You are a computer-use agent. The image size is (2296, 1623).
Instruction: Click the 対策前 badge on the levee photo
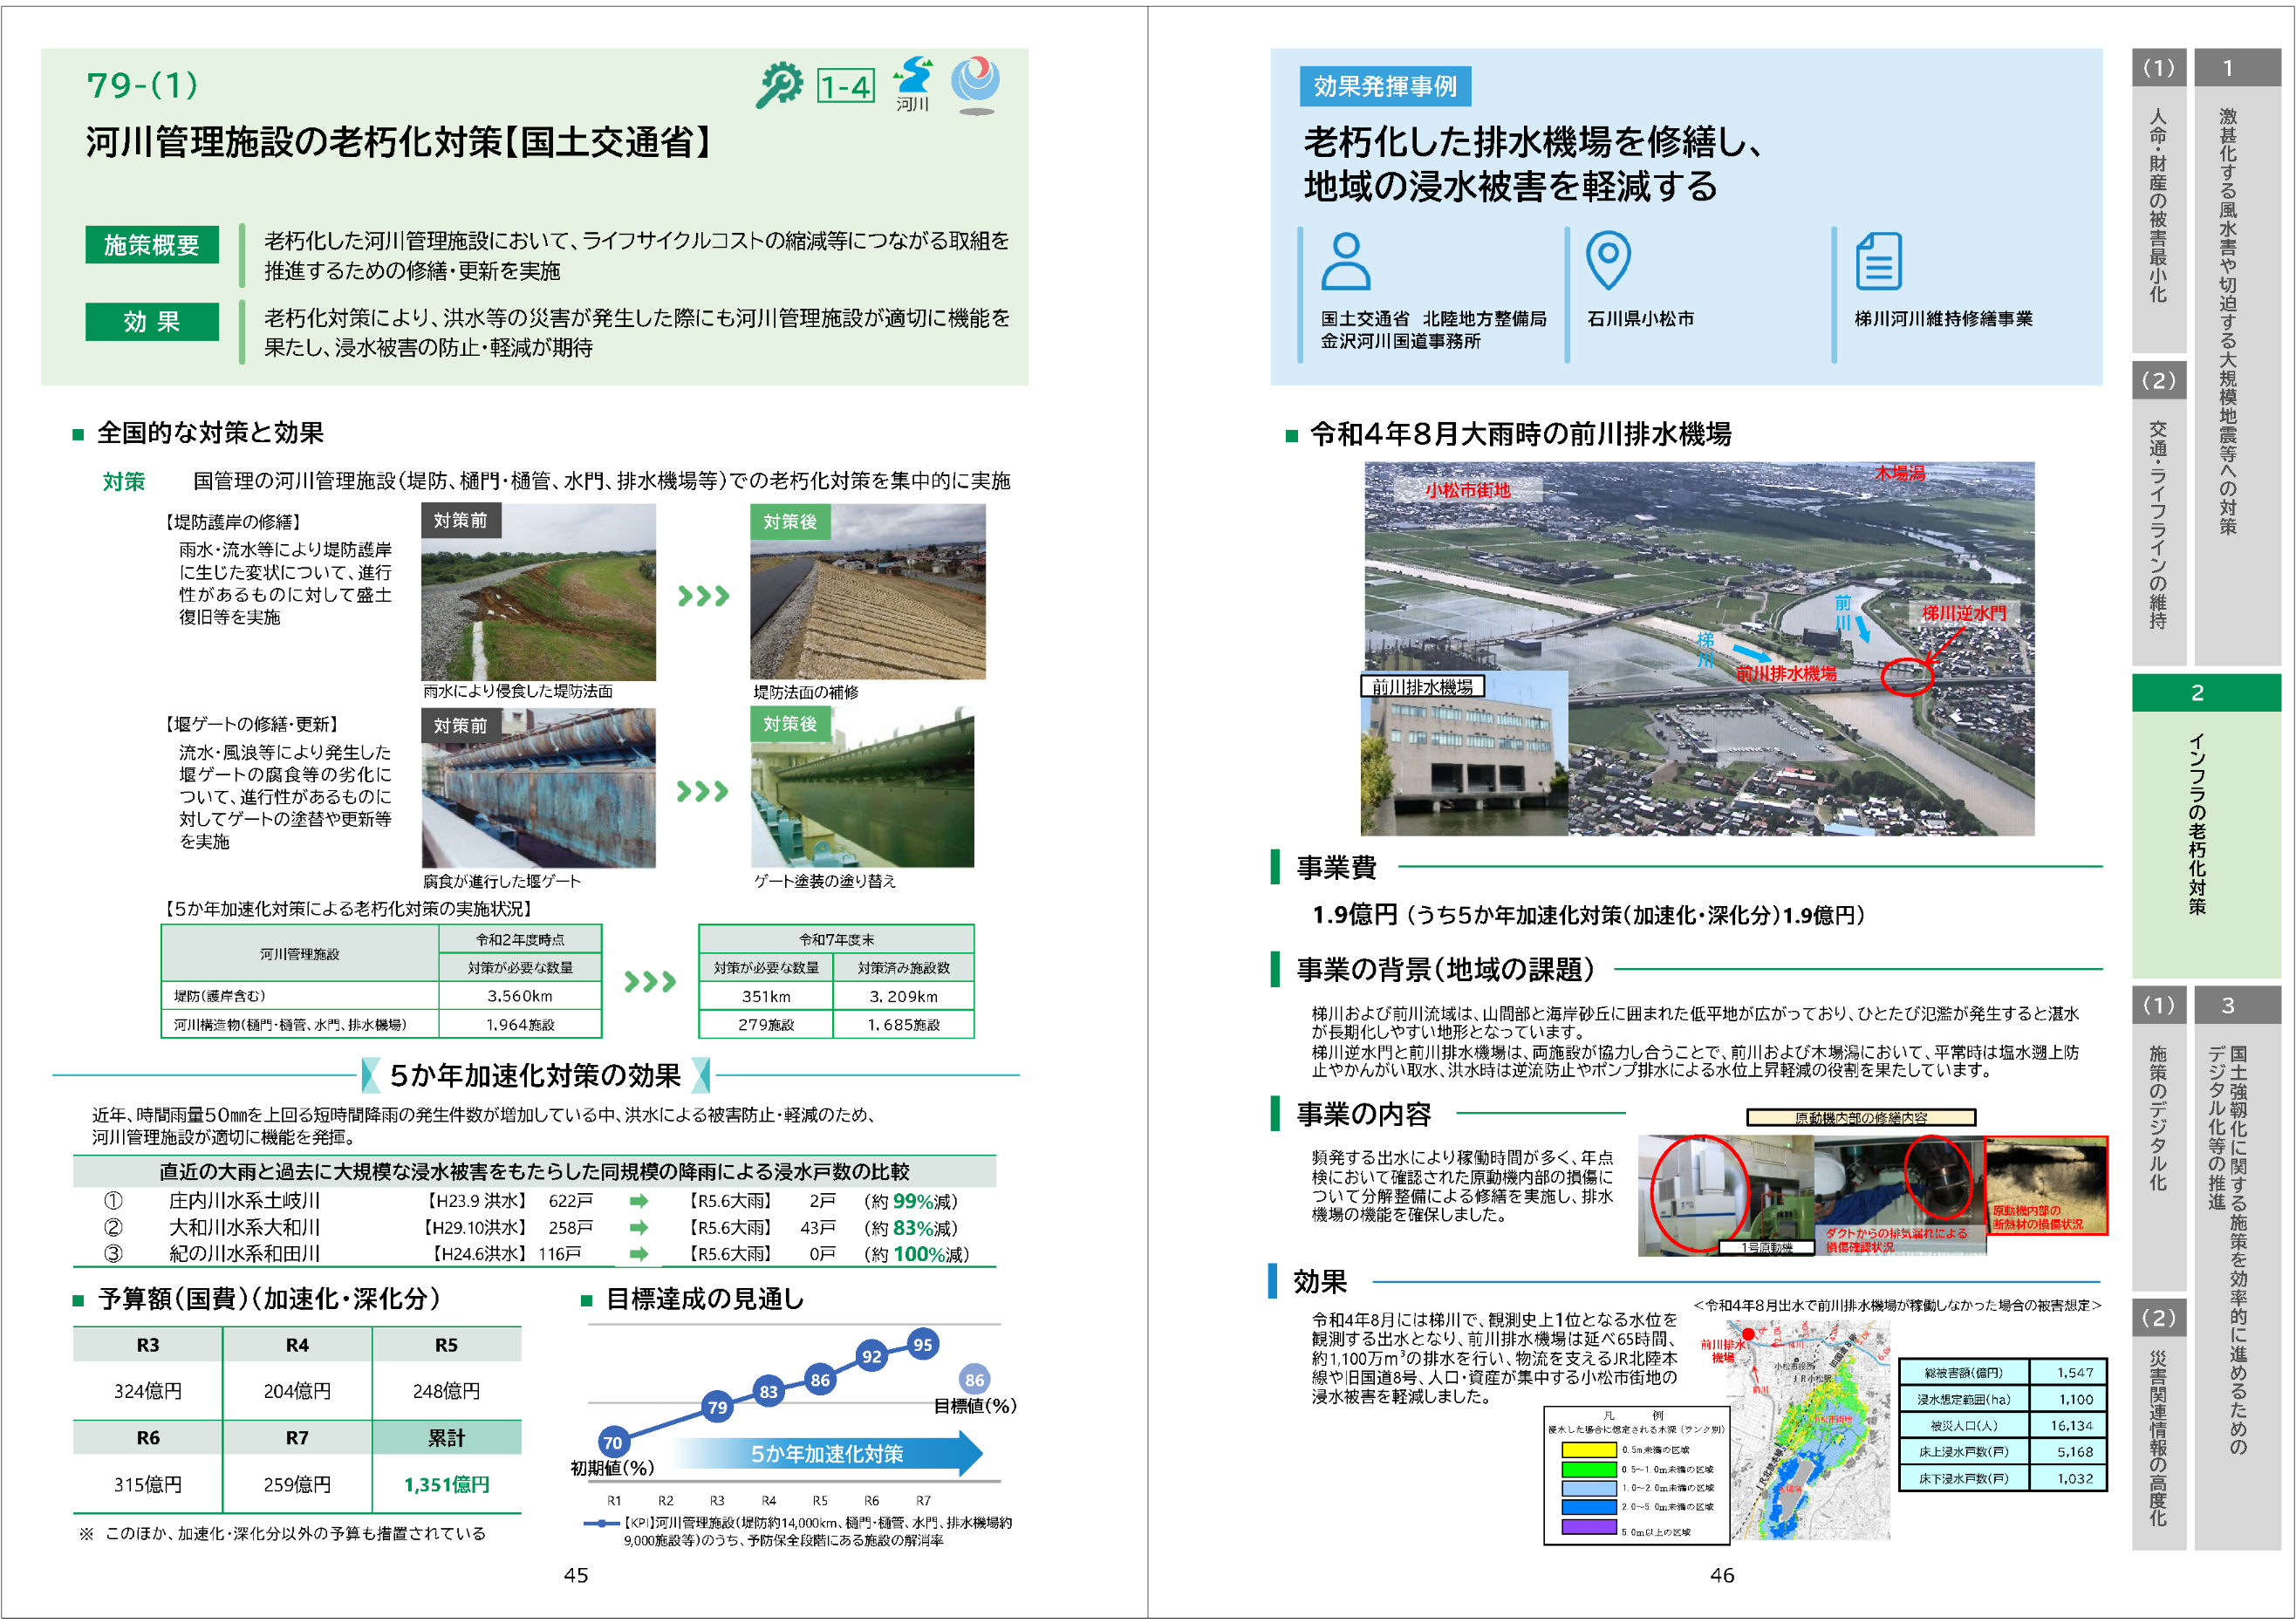click(x=460, y=520)
